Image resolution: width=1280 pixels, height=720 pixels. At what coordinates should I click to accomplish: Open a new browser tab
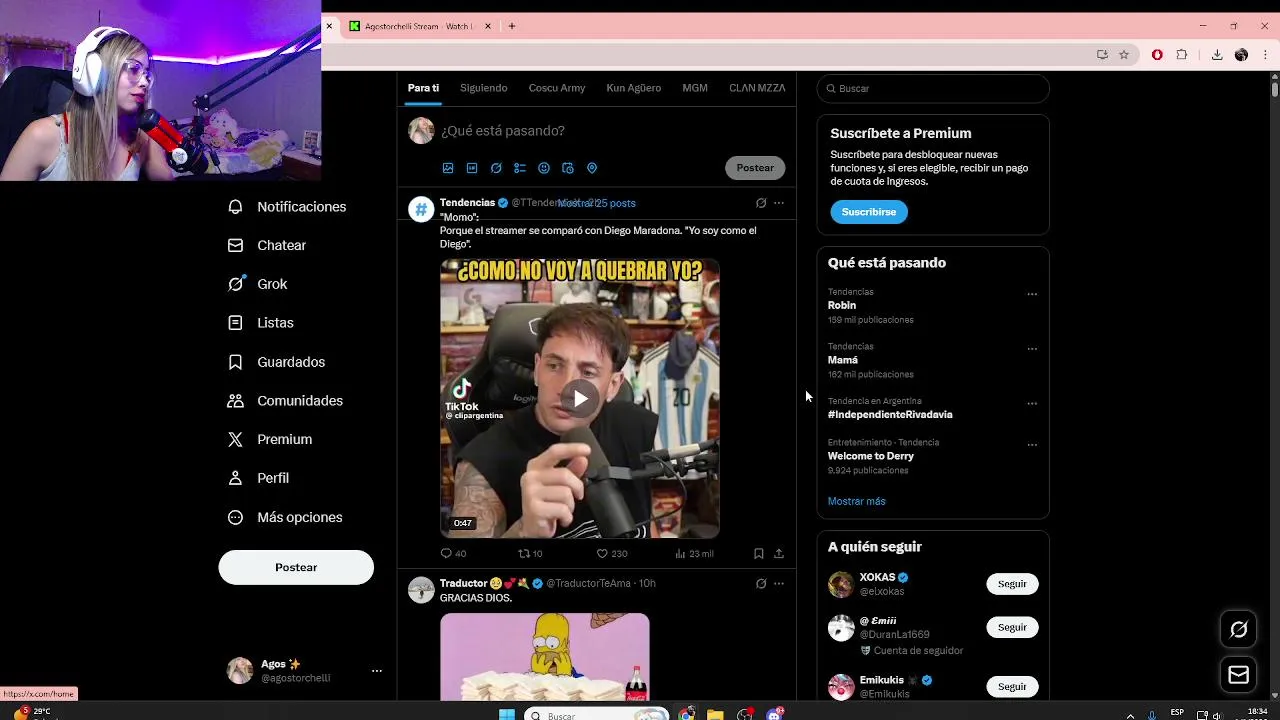pyautogui.click(x=512, y=26)
